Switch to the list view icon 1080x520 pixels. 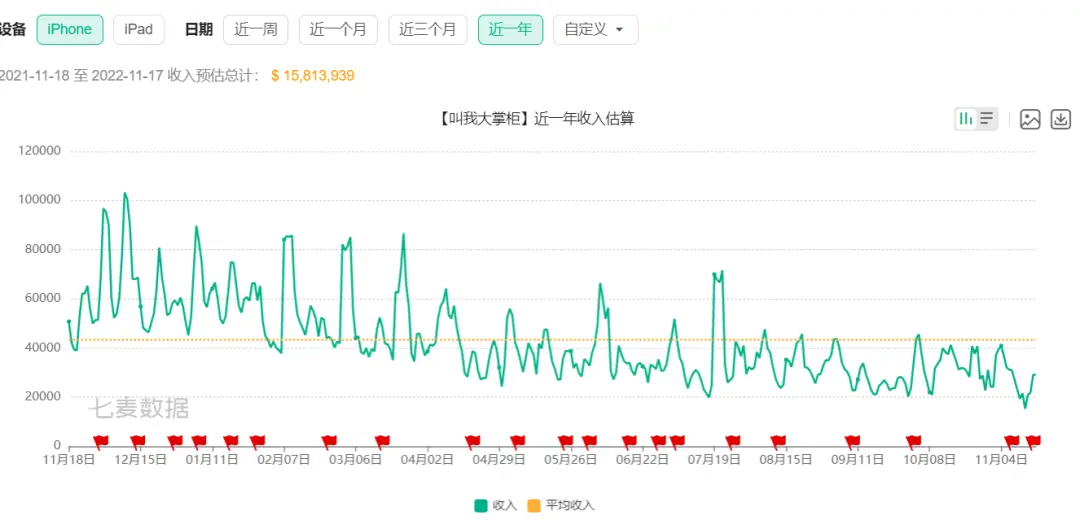[x=986, y=119]
